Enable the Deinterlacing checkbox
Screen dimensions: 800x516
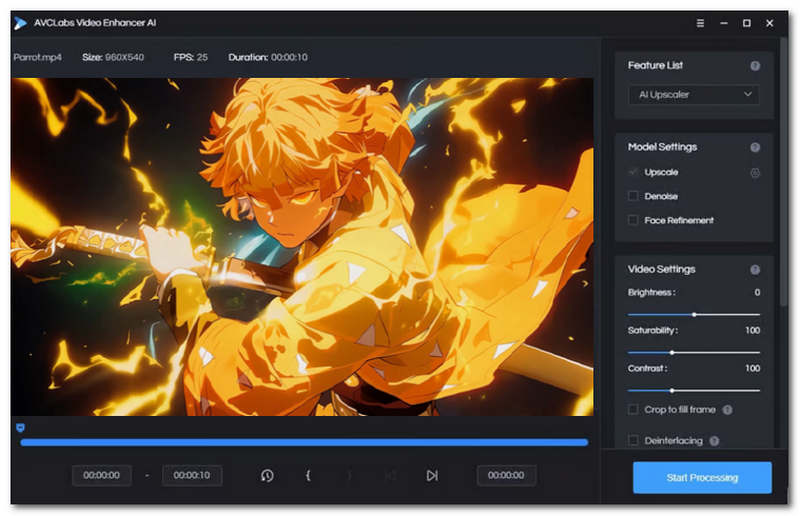(633, 440)
